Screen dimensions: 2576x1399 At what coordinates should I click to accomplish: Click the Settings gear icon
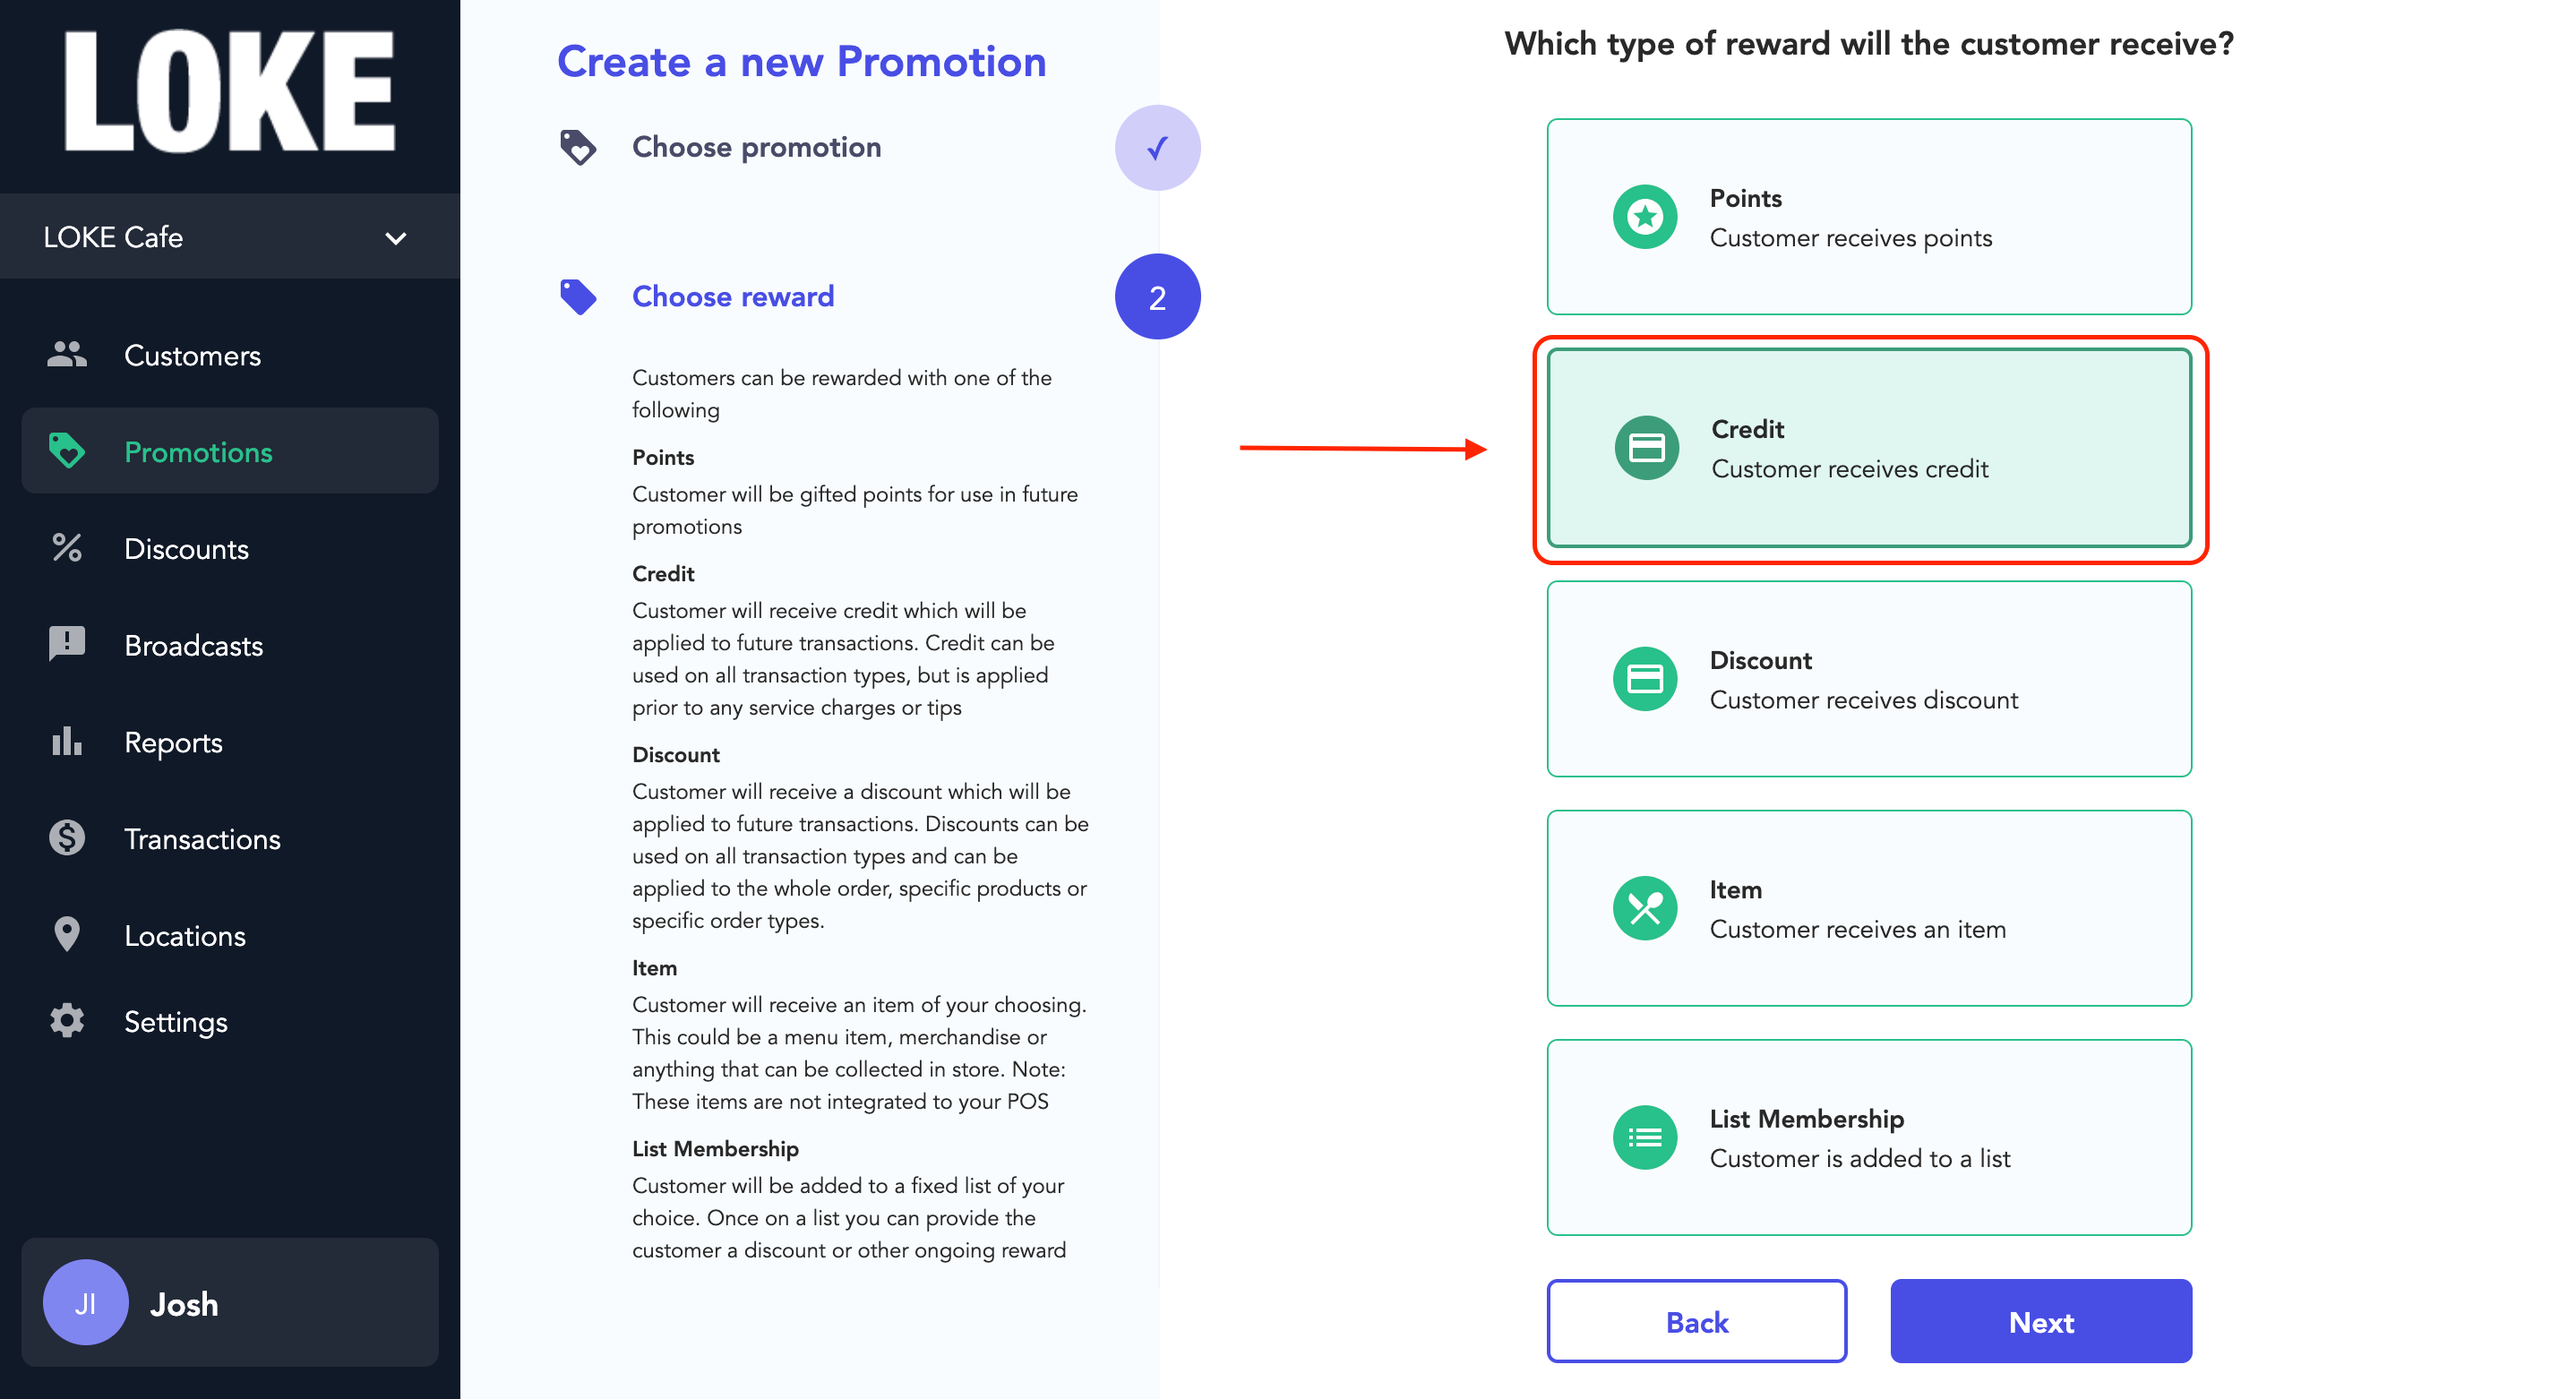point(67,1021)
